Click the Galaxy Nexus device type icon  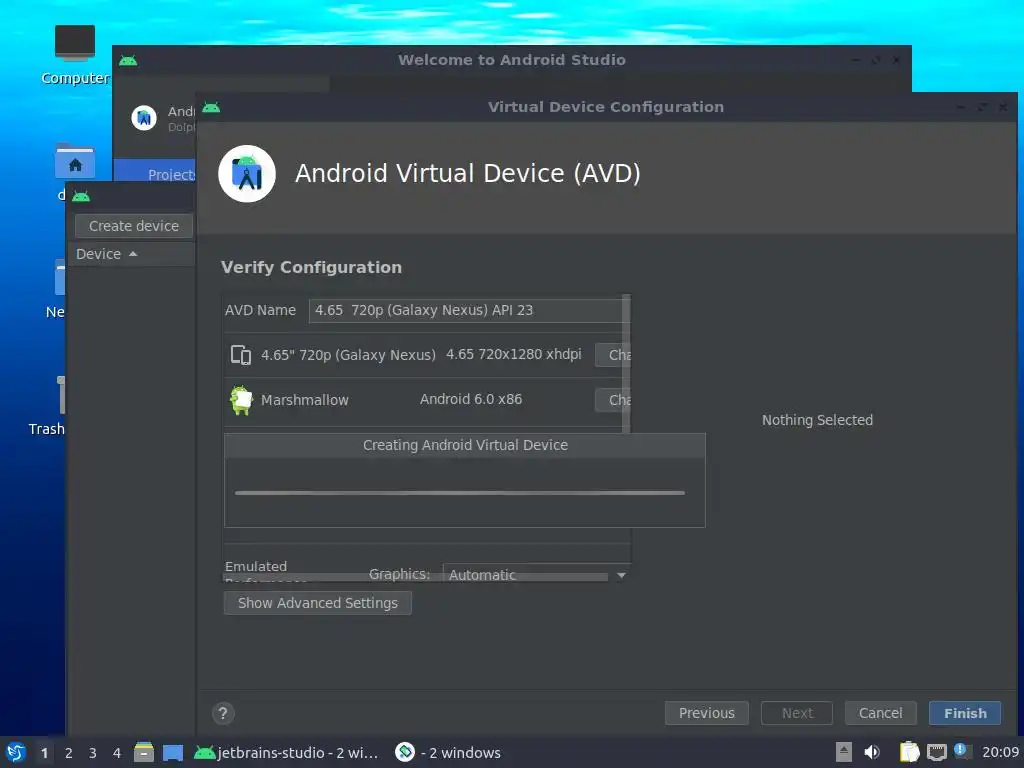pyautogui.click(x=240, y=355)
